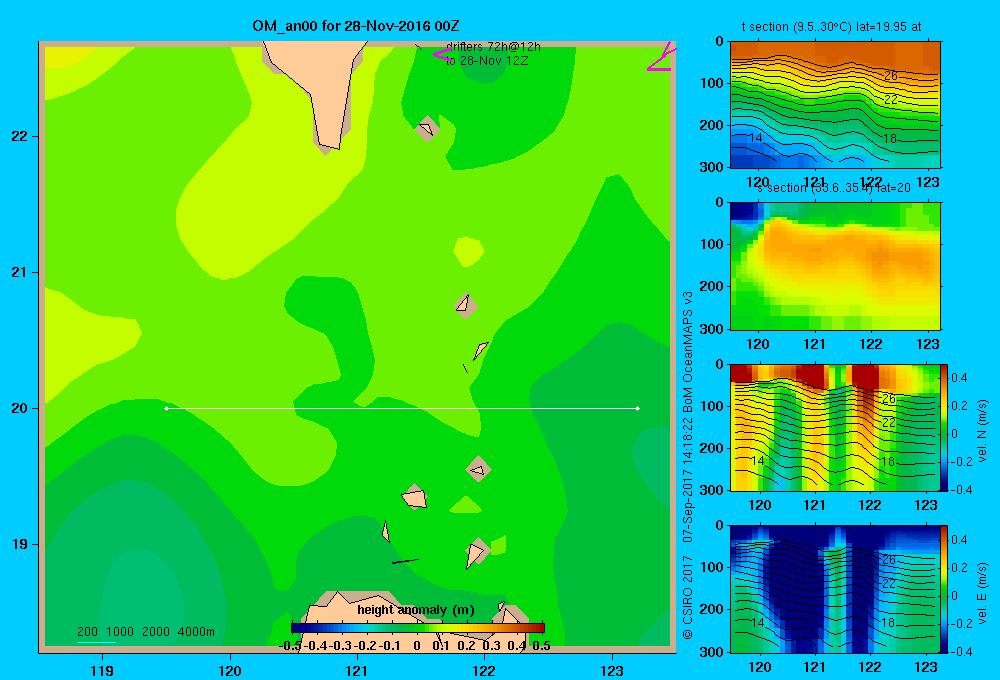Click the 22 contour label in vel. N section
Screen dimensions: 1000x680
pos(889,422)
